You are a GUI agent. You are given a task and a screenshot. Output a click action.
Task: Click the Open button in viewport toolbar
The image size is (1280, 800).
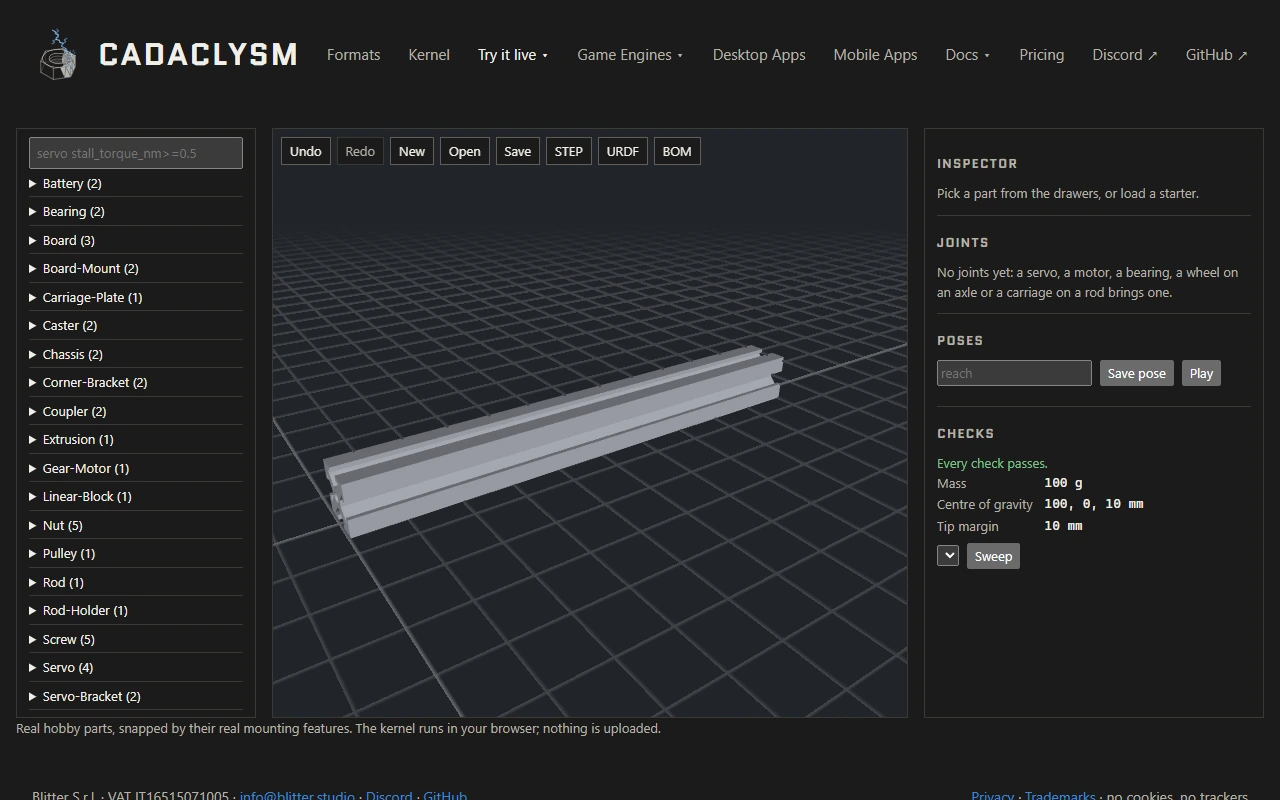pyautogui.click(x=465, y=152)
